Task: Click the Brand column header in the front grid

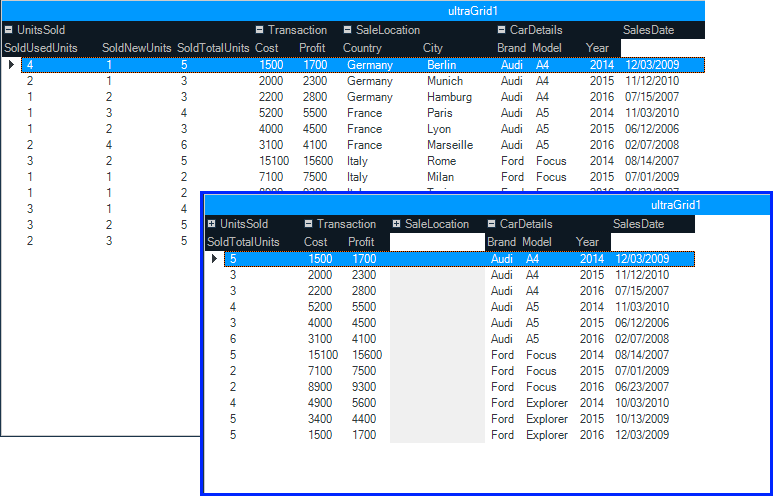Action: point(502,242)
